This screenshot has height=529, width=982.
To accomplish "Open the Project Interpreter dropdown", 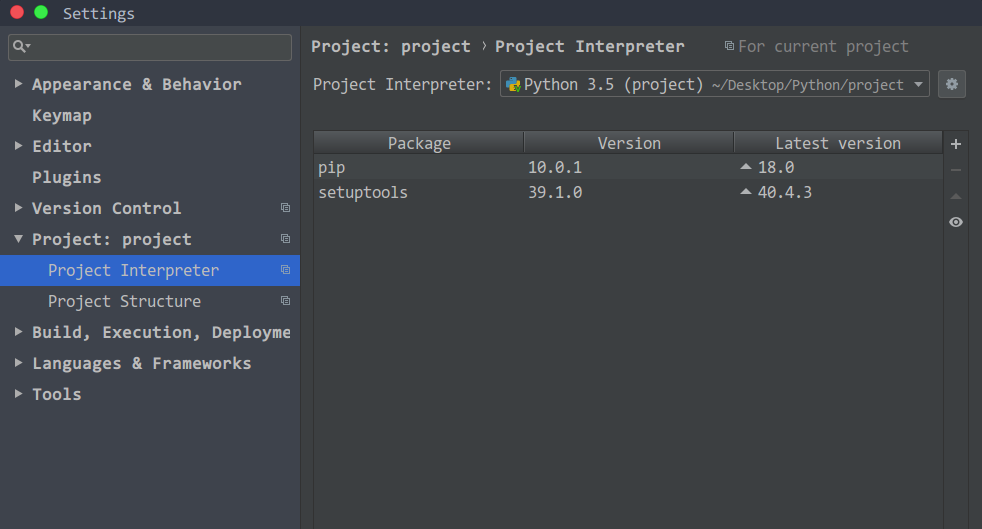I will (715, 84).
